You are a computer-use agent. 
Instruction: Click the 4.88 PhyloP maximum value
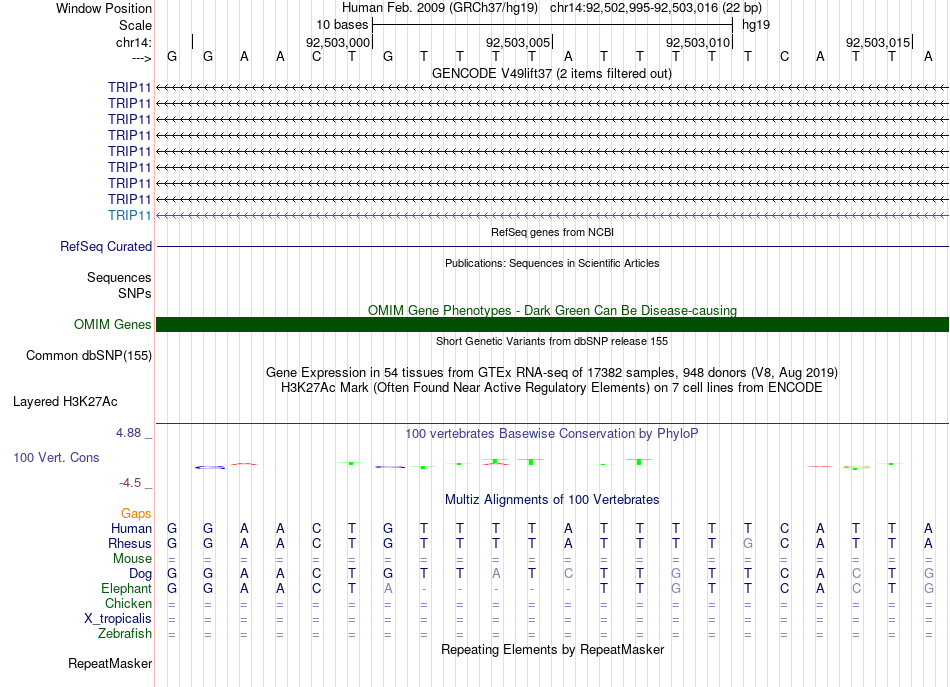point(128,433)
